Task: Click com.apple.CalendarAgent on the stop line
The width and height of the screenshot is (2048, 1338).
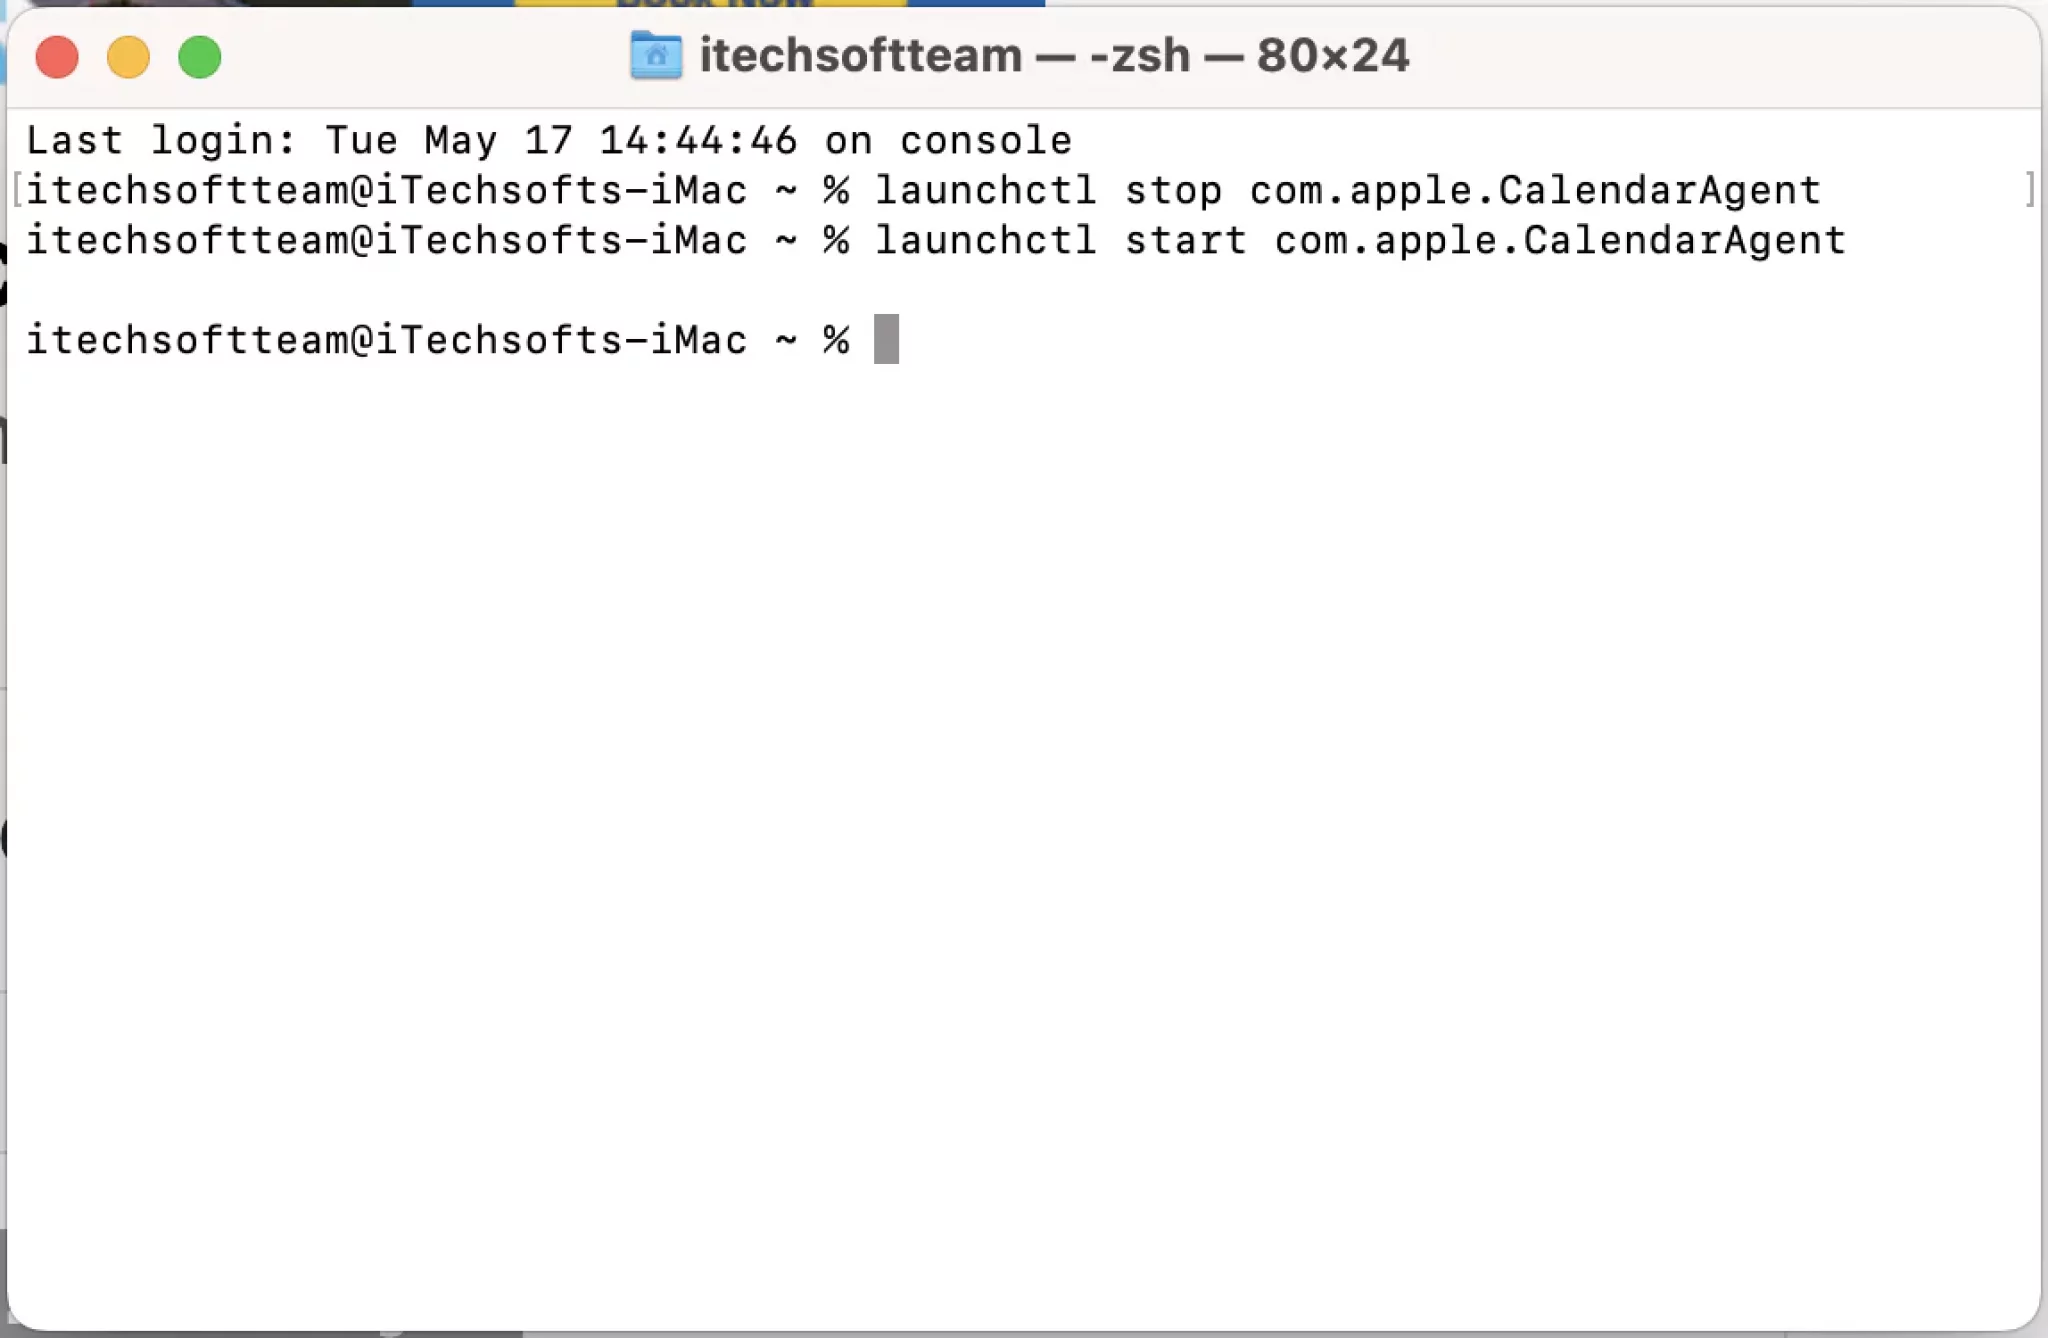Action: click(1535, 191)
